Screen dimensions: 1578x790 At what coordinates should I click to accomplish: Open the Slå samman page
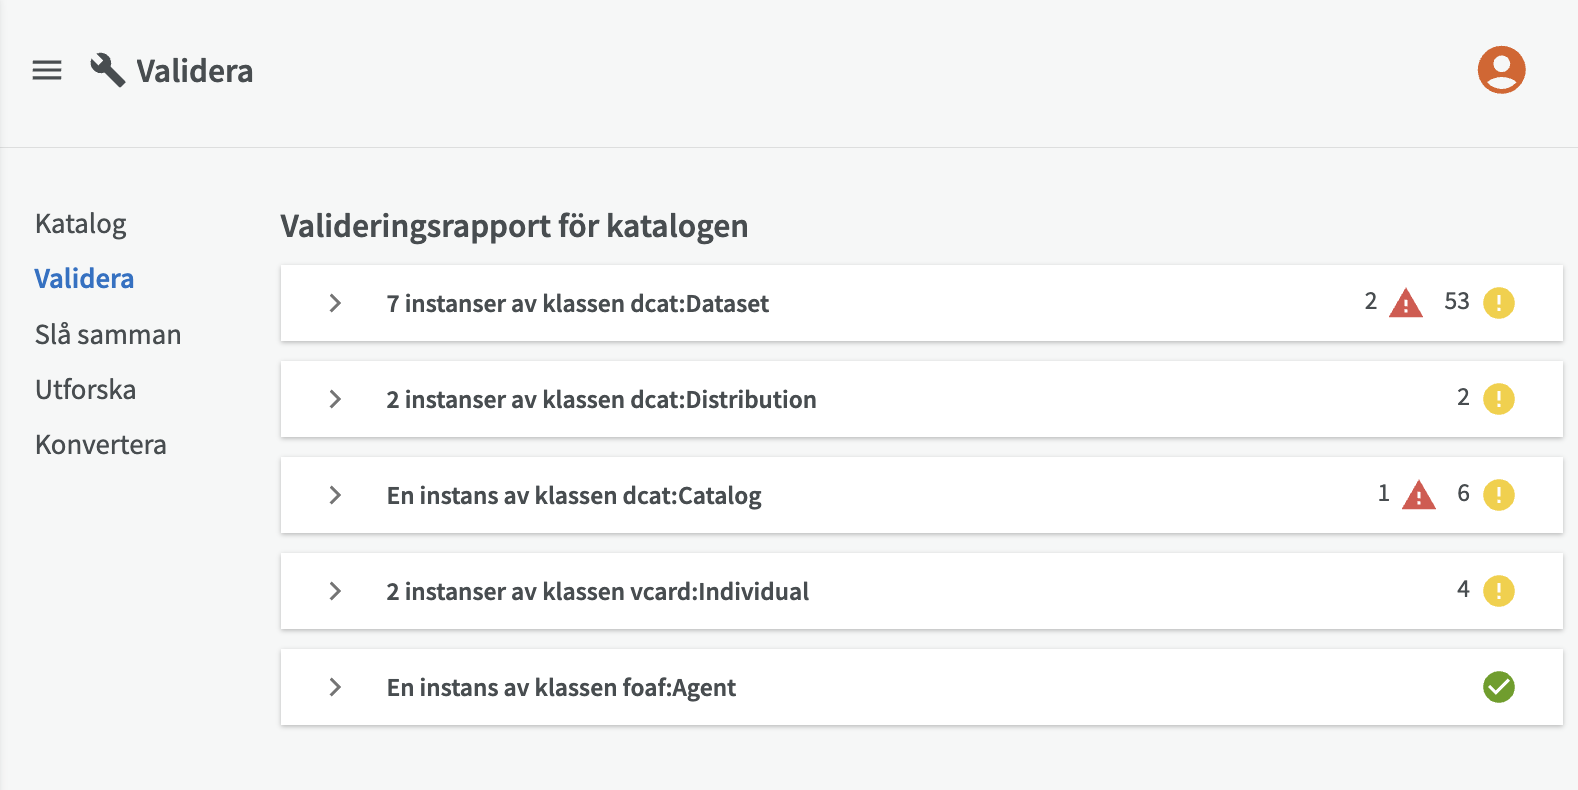point(108,334)
